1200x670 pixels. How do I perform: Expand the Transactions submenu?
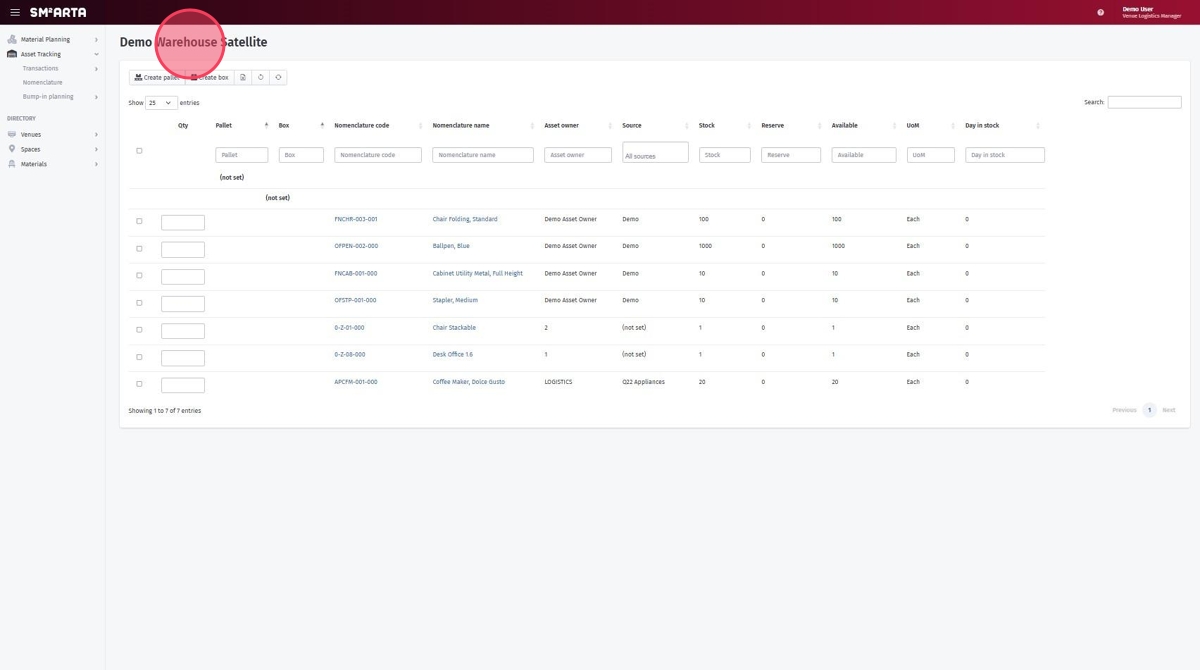(x=40, y=67)
